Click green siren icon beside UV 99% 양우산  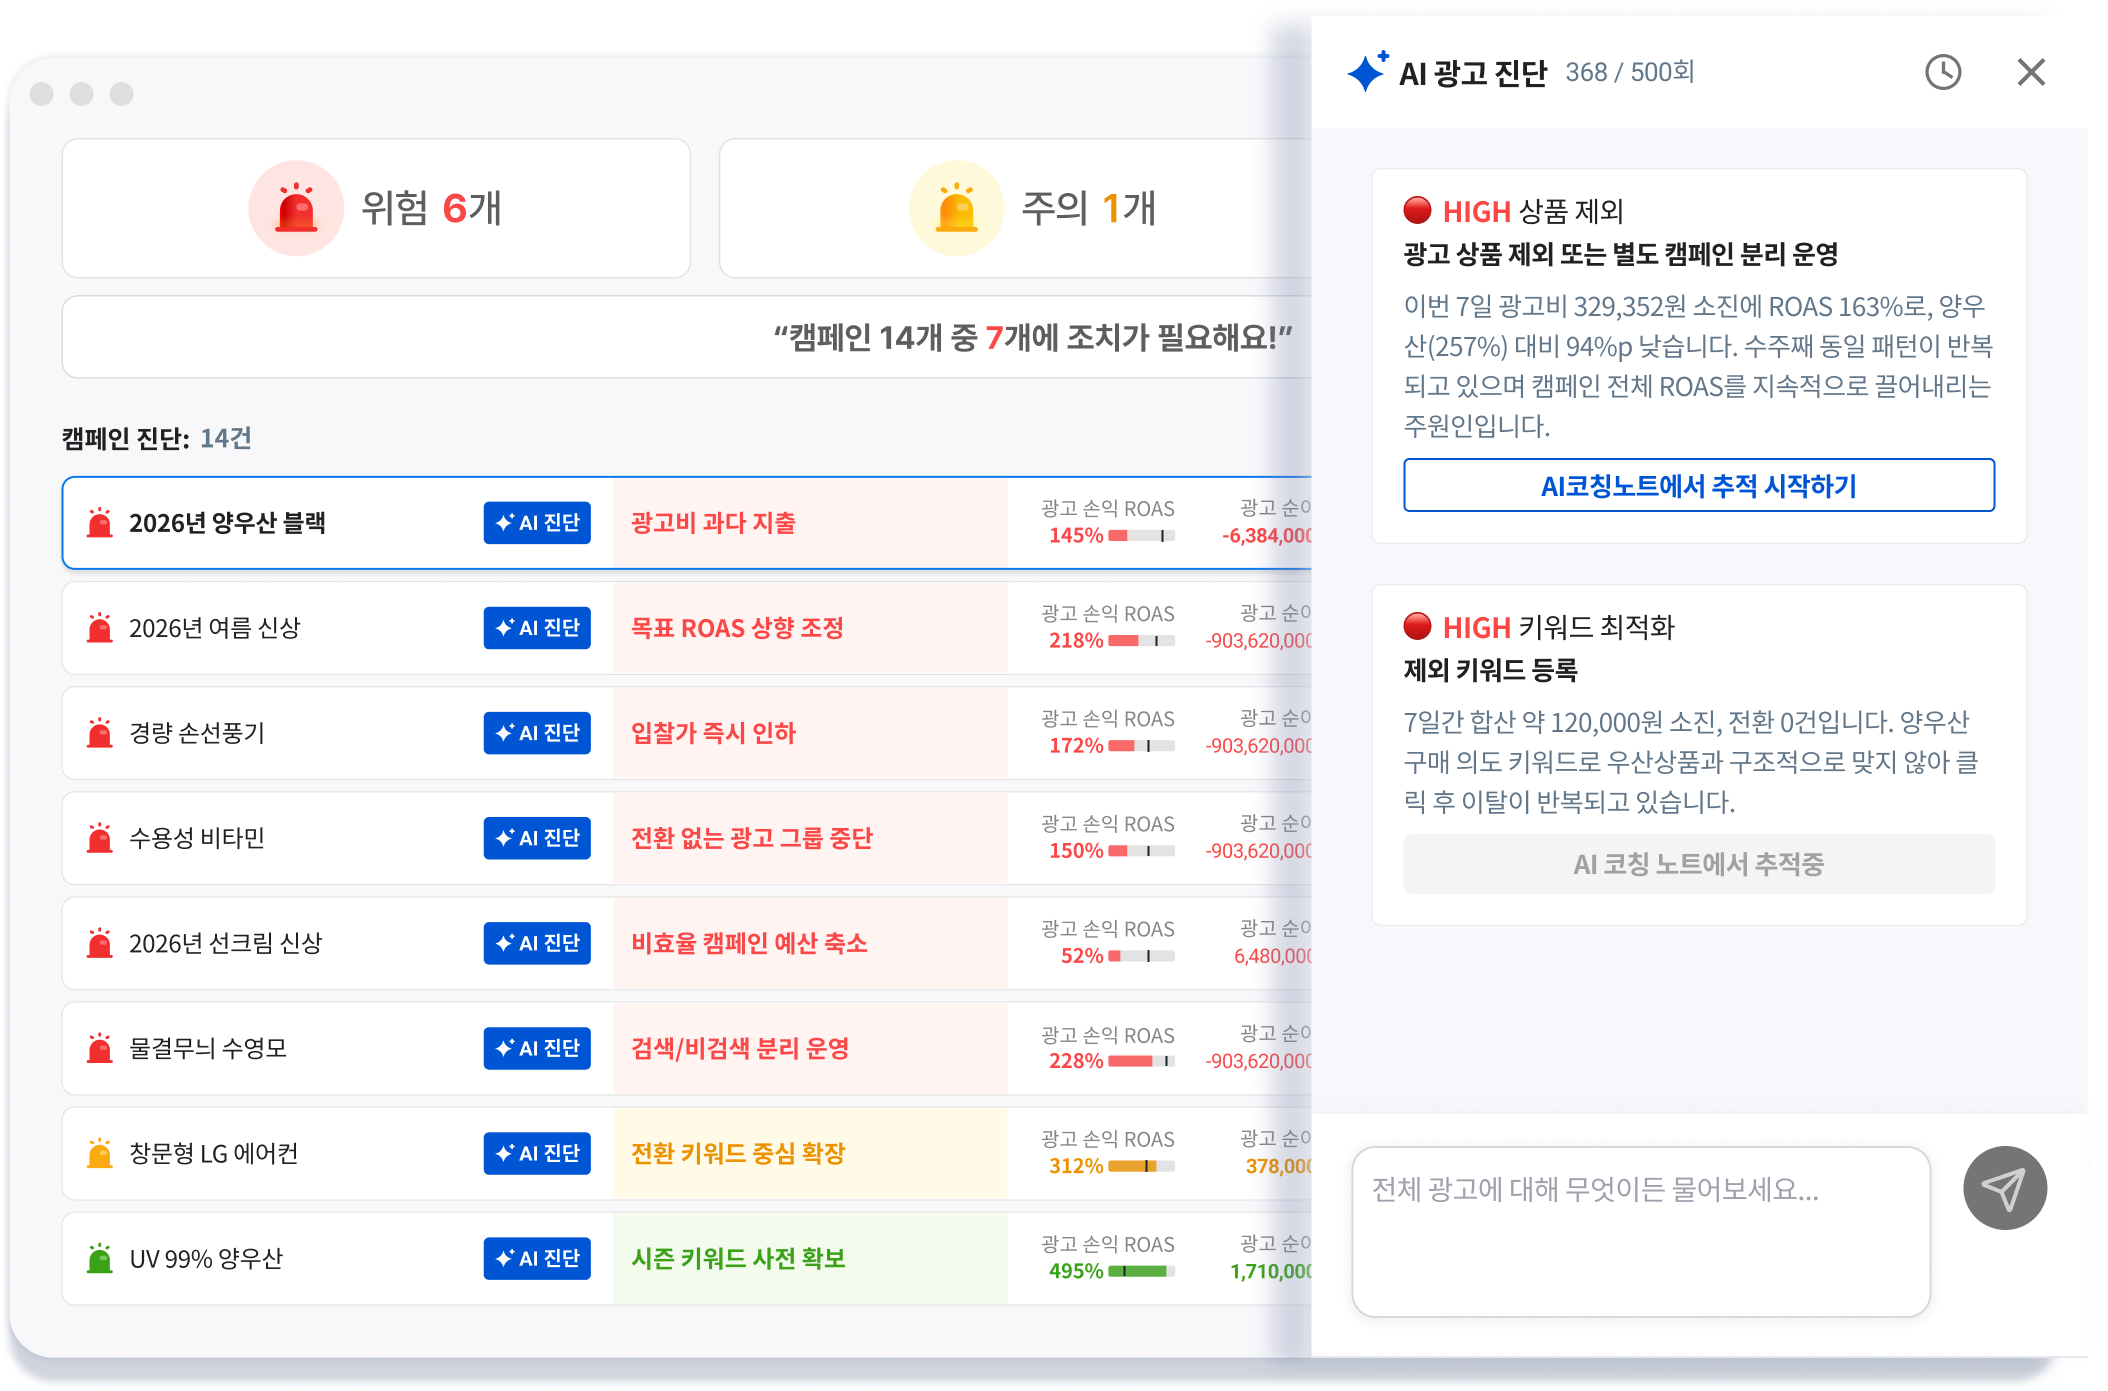tap(100, 1259)
